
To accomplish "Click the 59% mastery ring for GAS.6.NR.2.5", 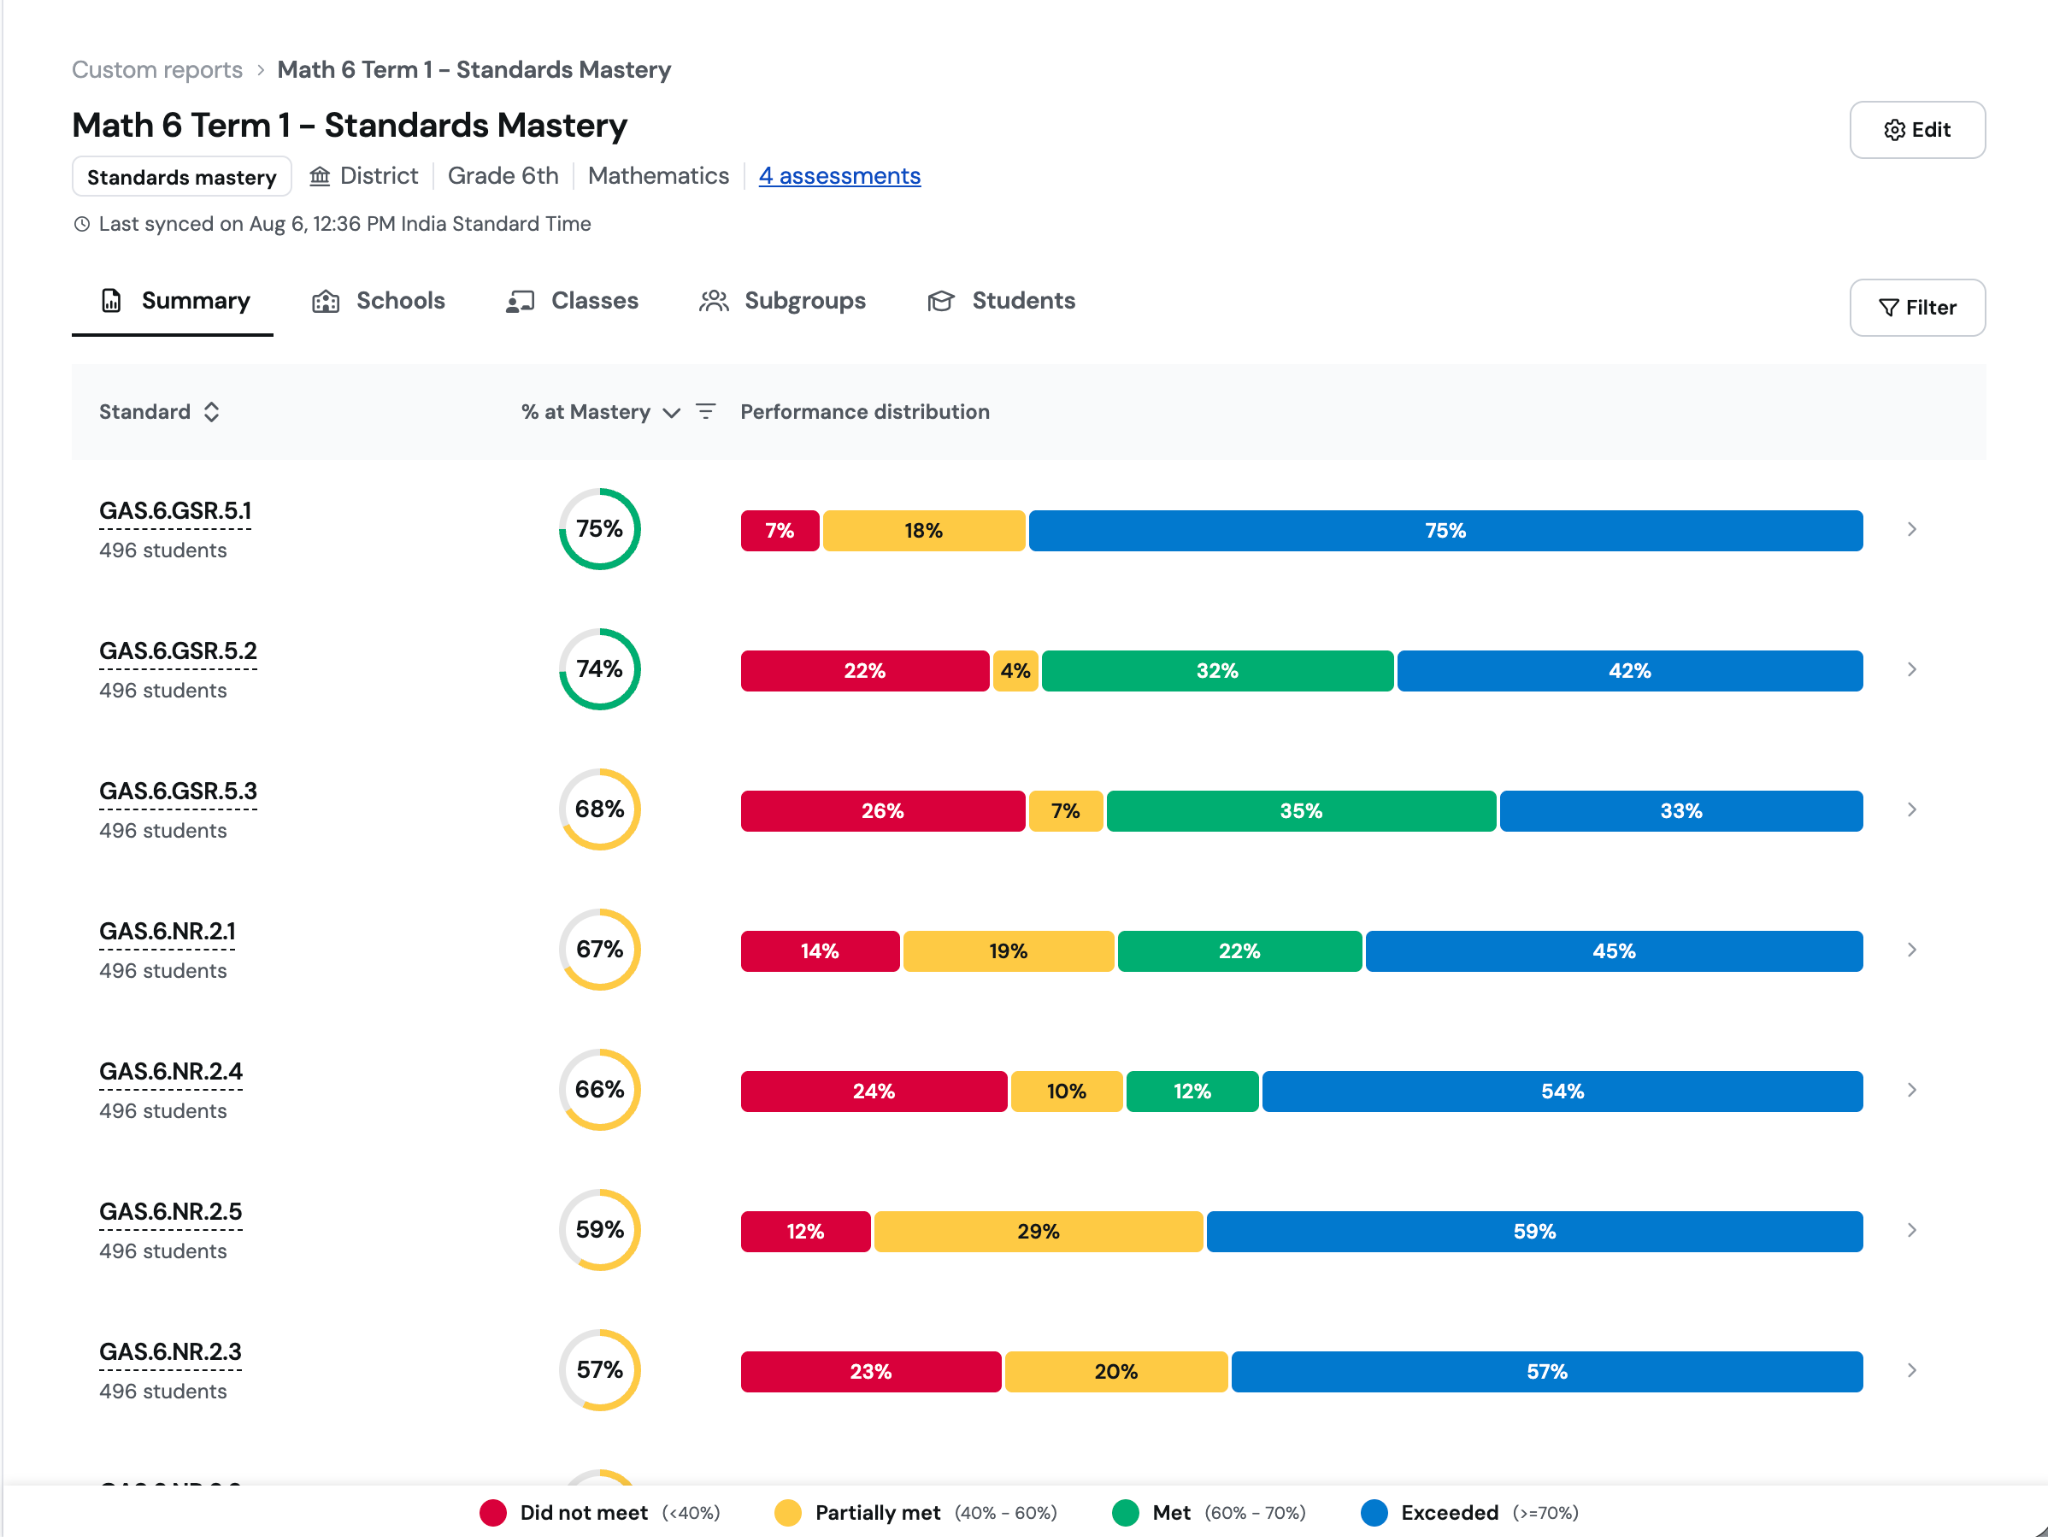I will pyautogui.click(x=600, y=1230).
